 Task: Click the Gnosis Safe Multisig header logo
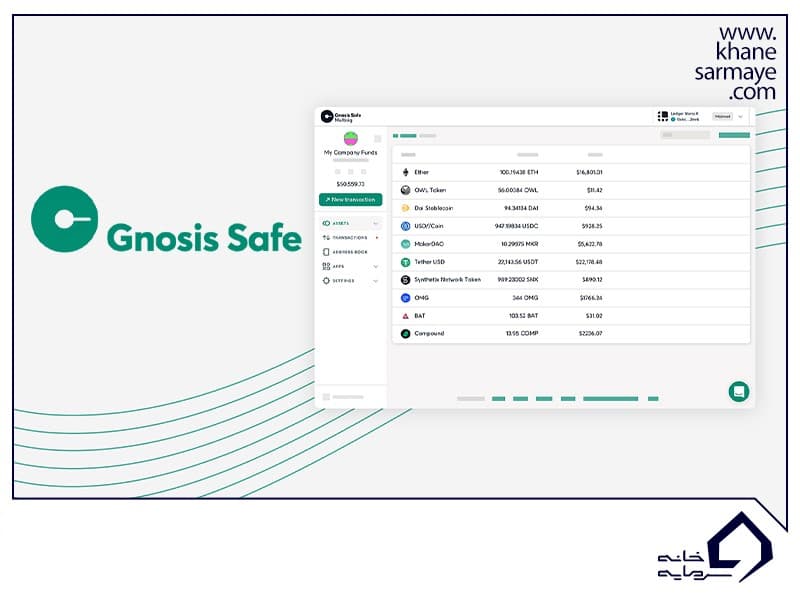click(x=341, y=117)
